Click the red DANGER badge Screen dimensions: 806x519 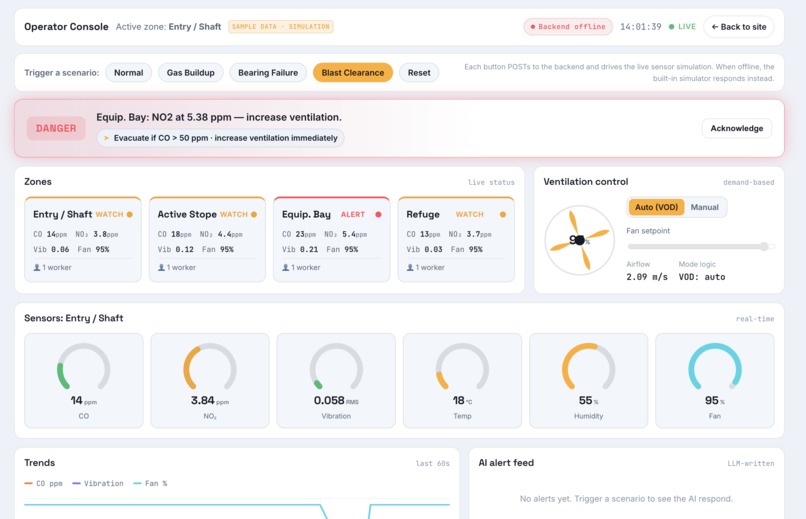56,128
